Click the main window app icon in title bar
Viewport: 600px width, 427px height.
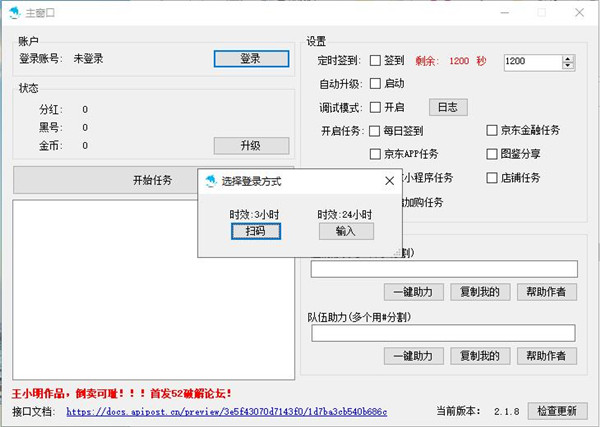(x=13, y=13)
